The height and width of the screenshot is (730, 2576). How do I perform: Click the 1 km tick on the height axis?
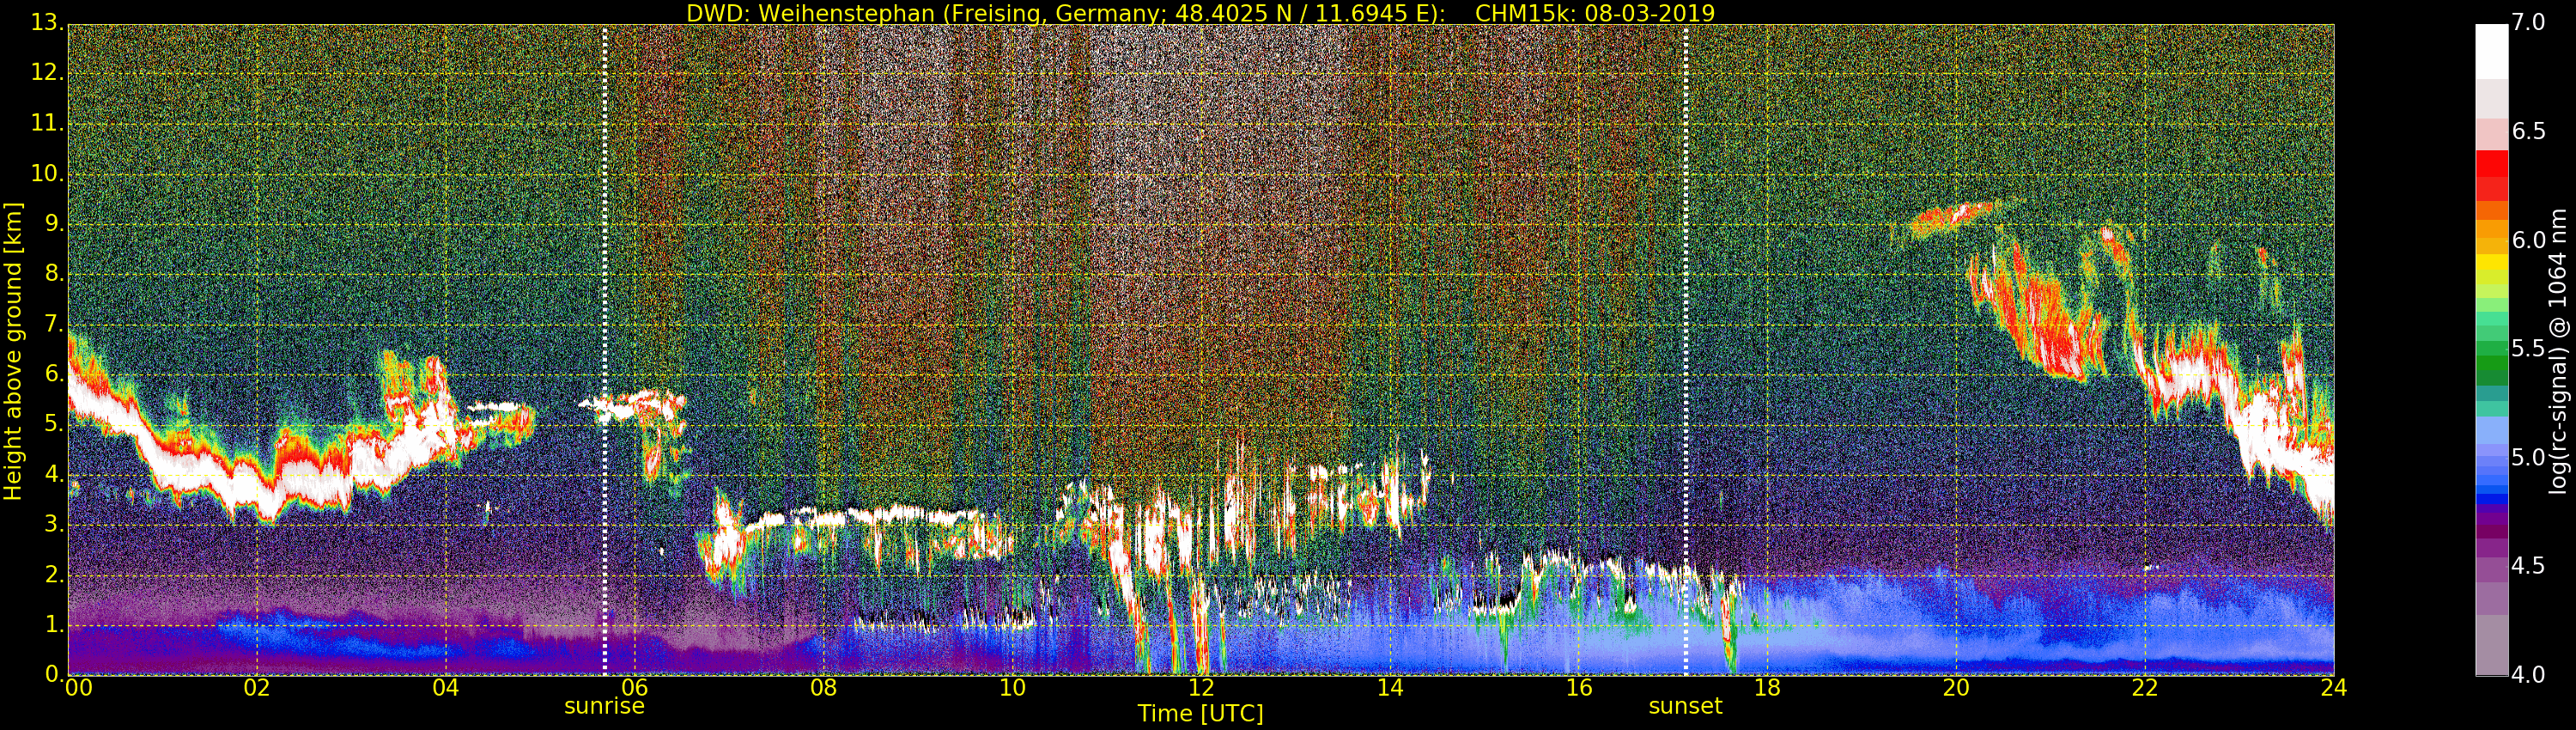(x=53, y=625)
